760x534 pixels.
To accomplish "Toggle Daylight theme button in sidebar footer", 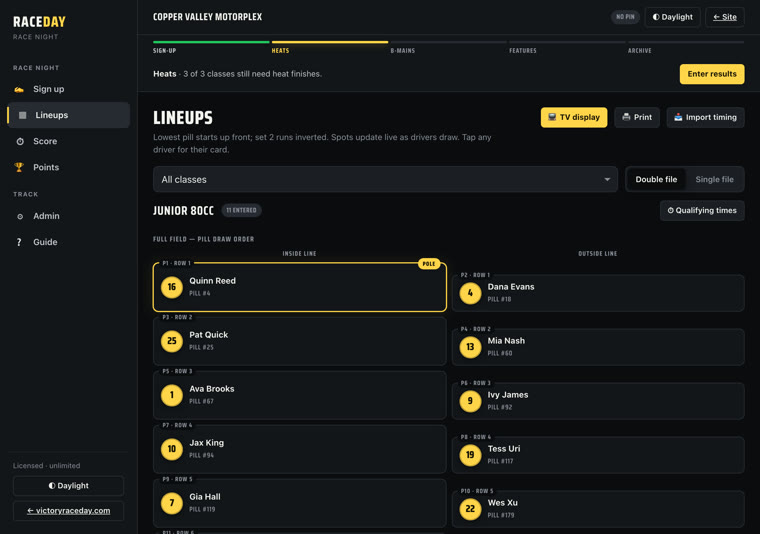I will pyautogui.click(x=68, y=486).
